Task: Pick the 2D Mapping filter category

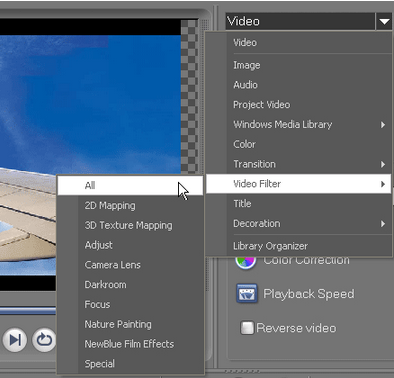Action: tap(130, 205)
